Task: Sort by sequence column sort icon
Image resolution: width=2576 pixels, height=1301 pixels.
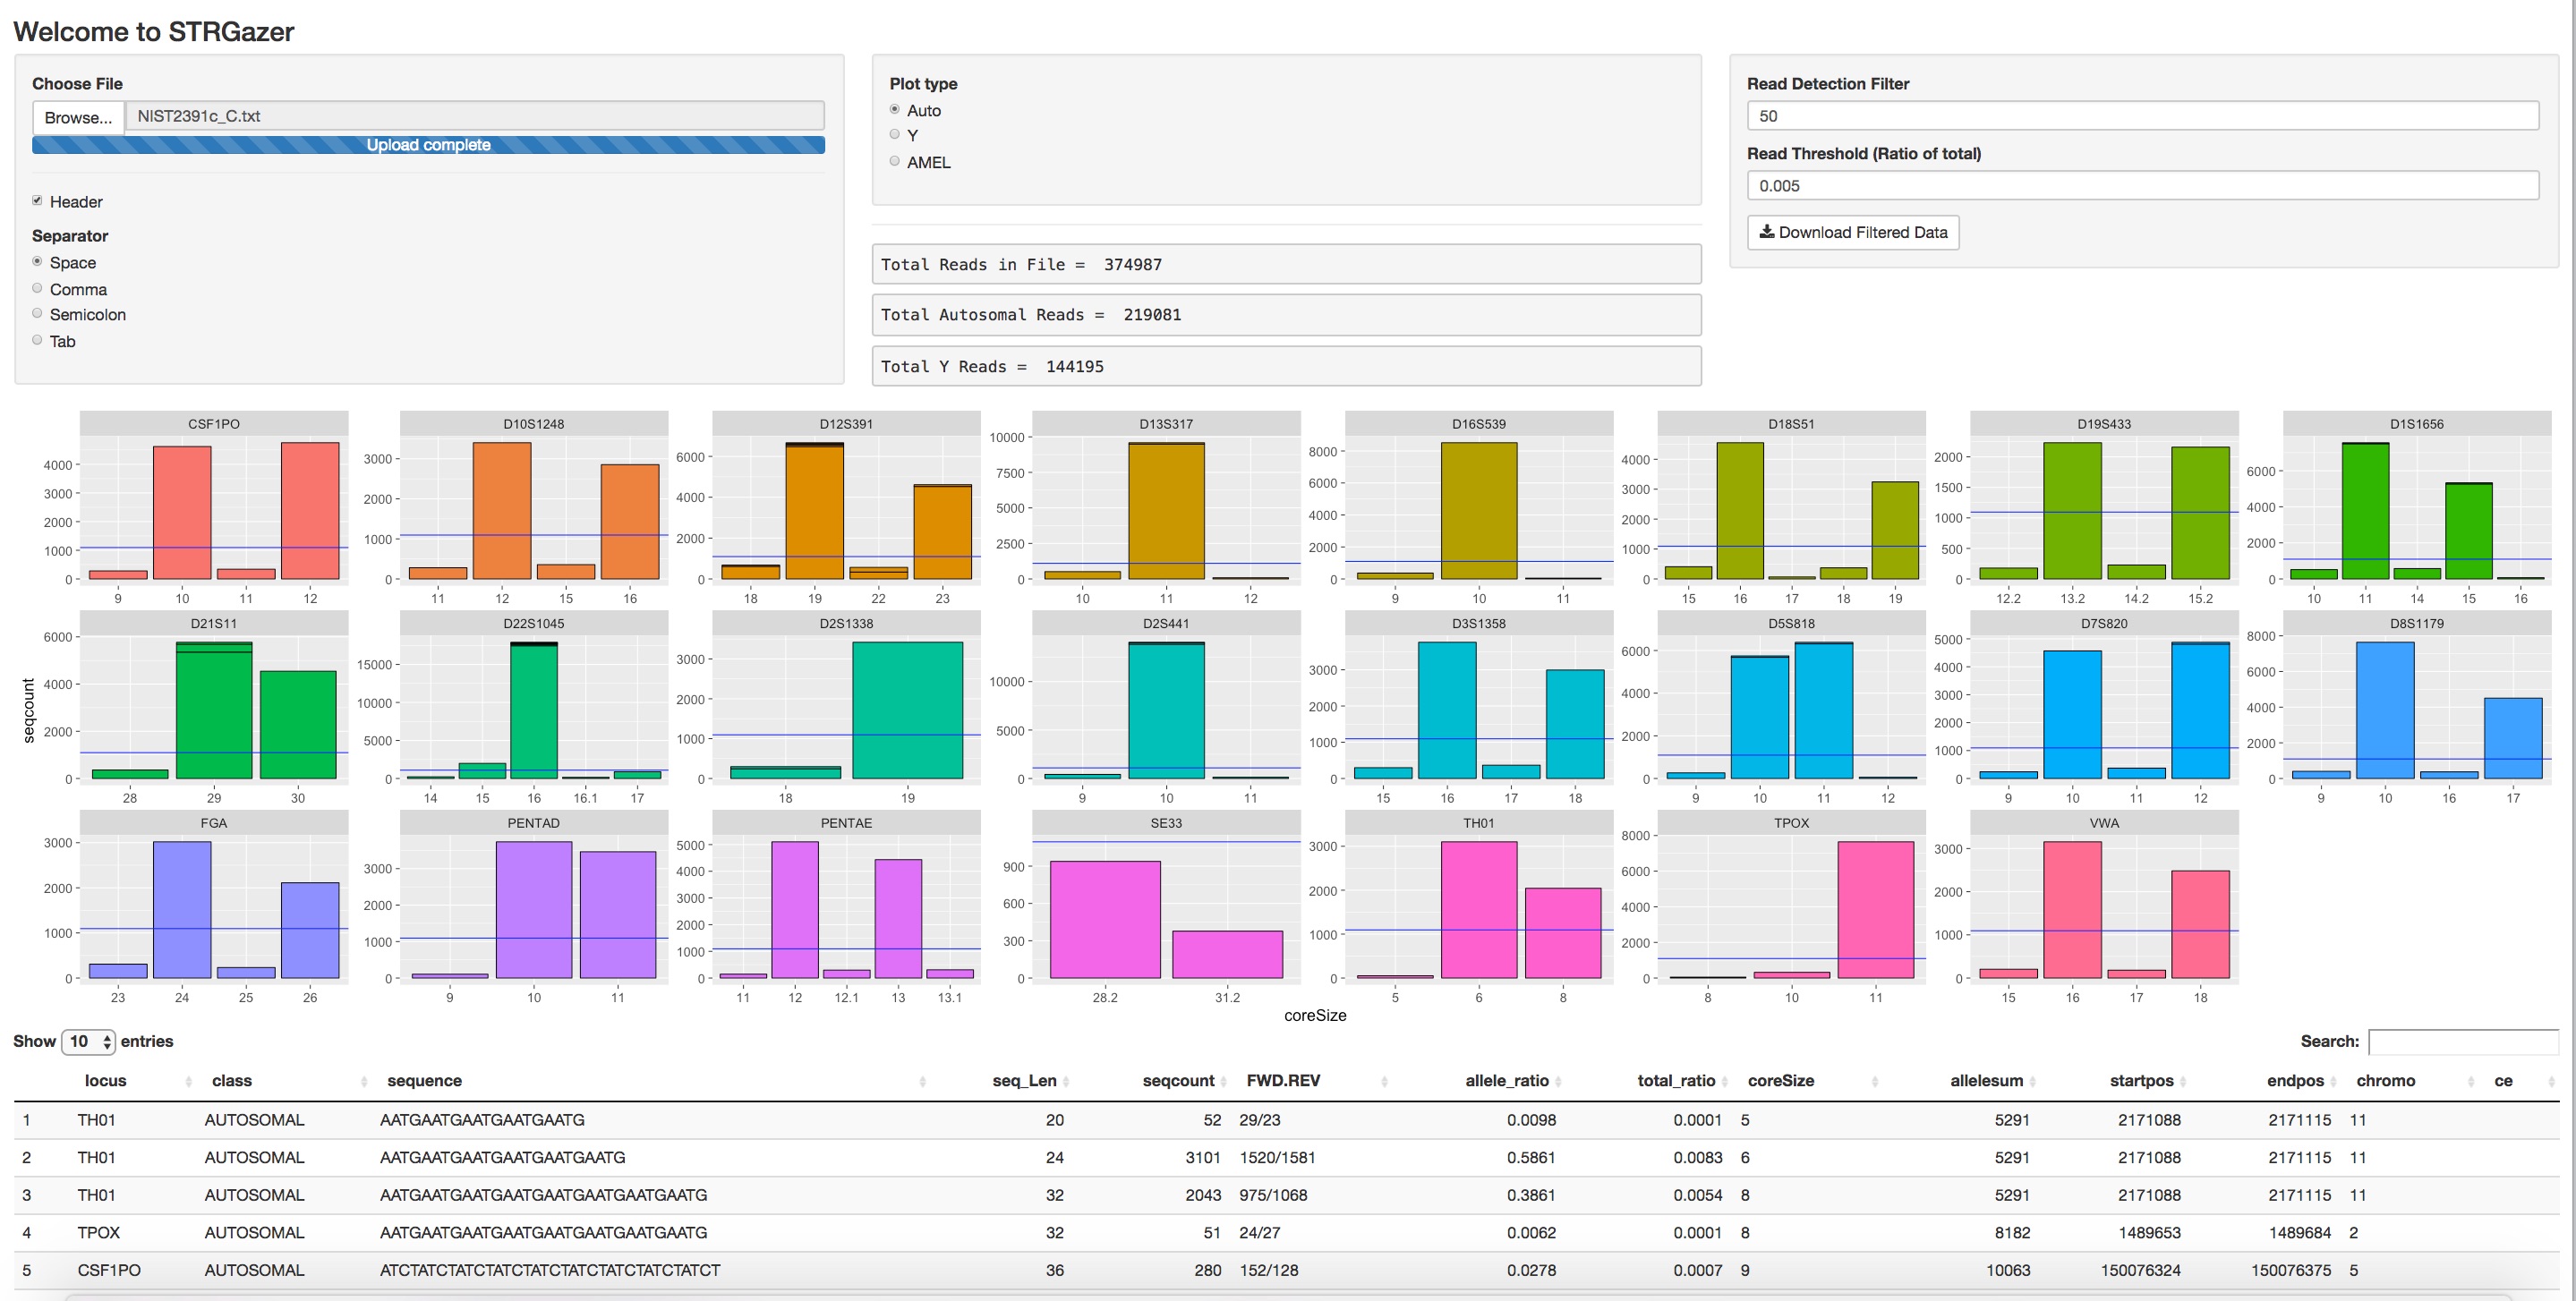Action: coord(922,1082)
